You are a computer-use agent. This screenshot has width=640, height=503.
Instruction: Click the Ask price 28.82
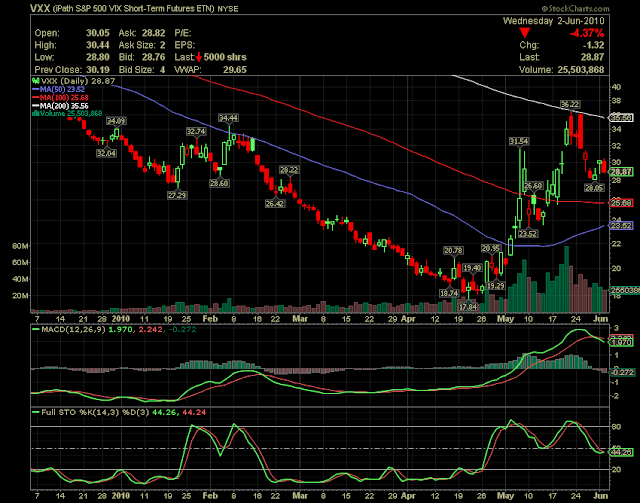[153, 33]
